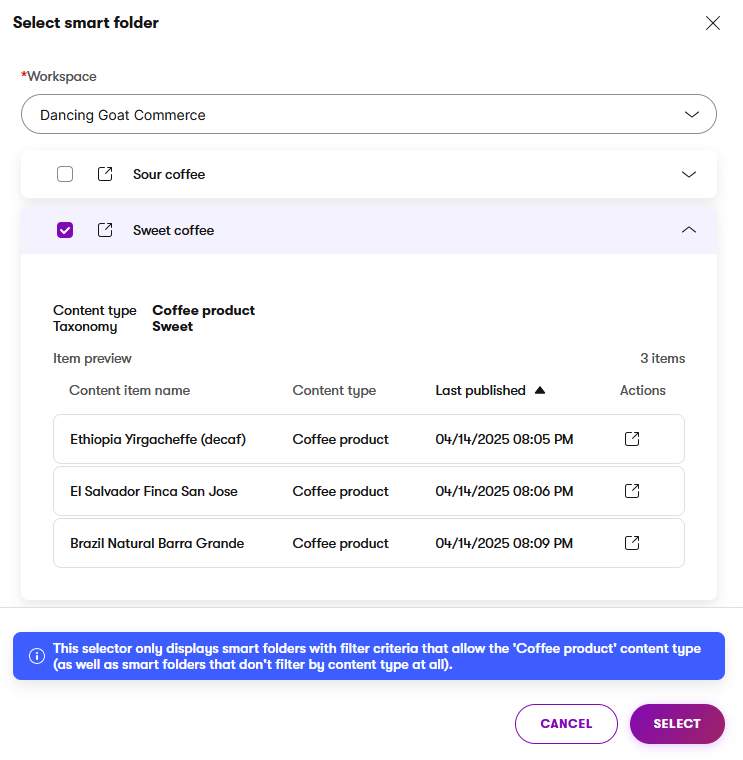Viewport: 743px width, 760px height.
Task: Click the Brazil Natural Barra Grande row name
Action: click(157, 543)
